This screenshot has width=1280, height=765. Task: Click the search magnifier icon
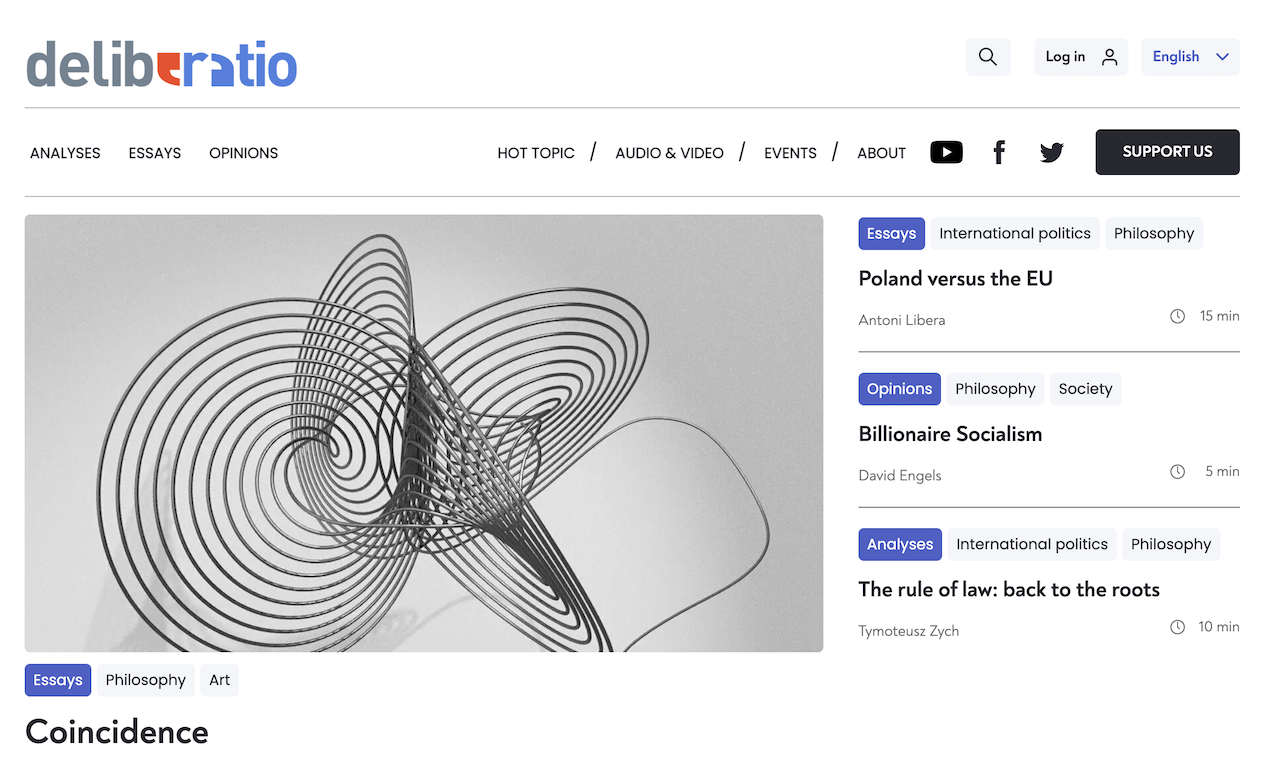(x=987, y=57)
